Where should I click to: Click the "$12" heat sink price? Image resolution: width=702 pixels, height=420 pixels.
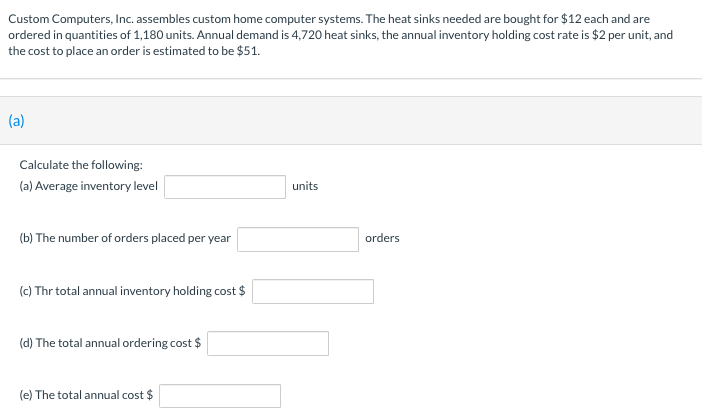coord(573,19)
